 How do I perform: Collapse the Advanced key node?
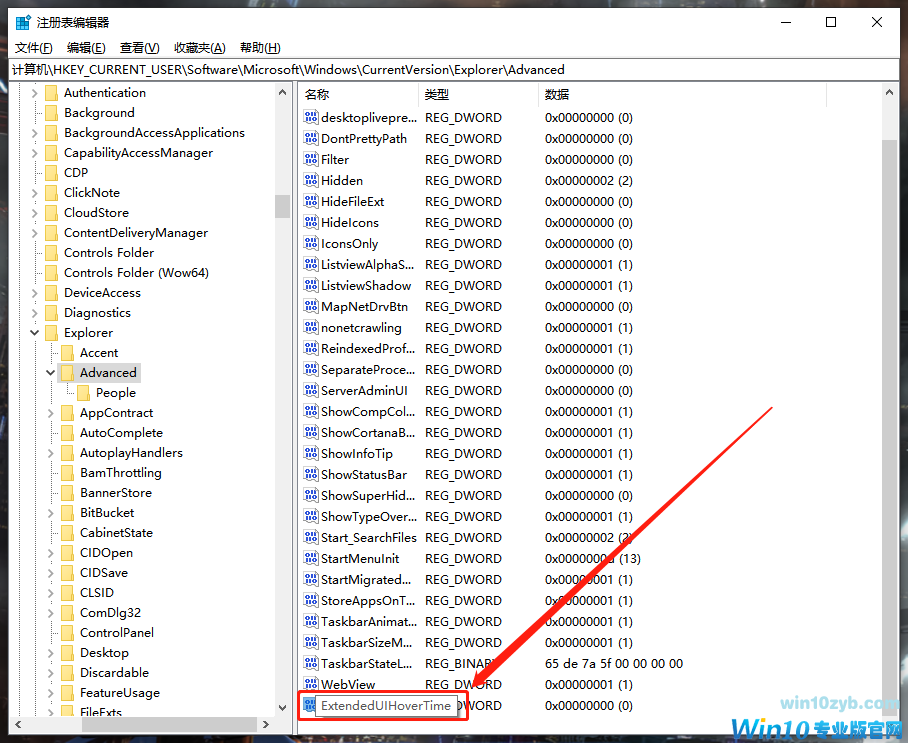(x=52, y=373)
